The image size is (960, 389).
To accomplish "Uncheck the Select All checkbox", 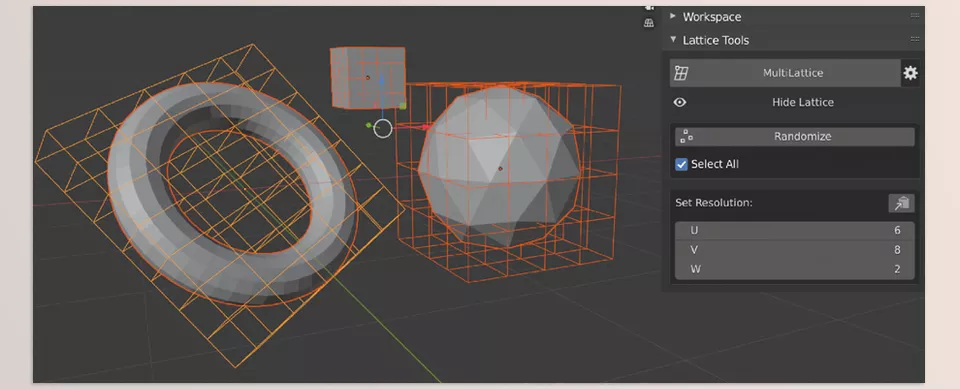I will [x=681, y=164].
